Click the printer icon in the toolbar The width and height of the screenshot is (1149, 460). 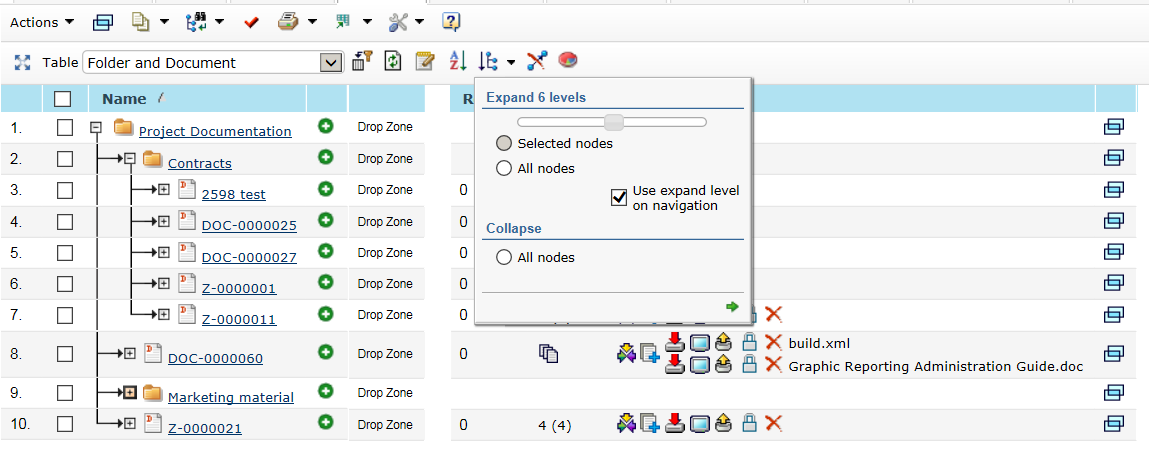click(x=288, y=21)
